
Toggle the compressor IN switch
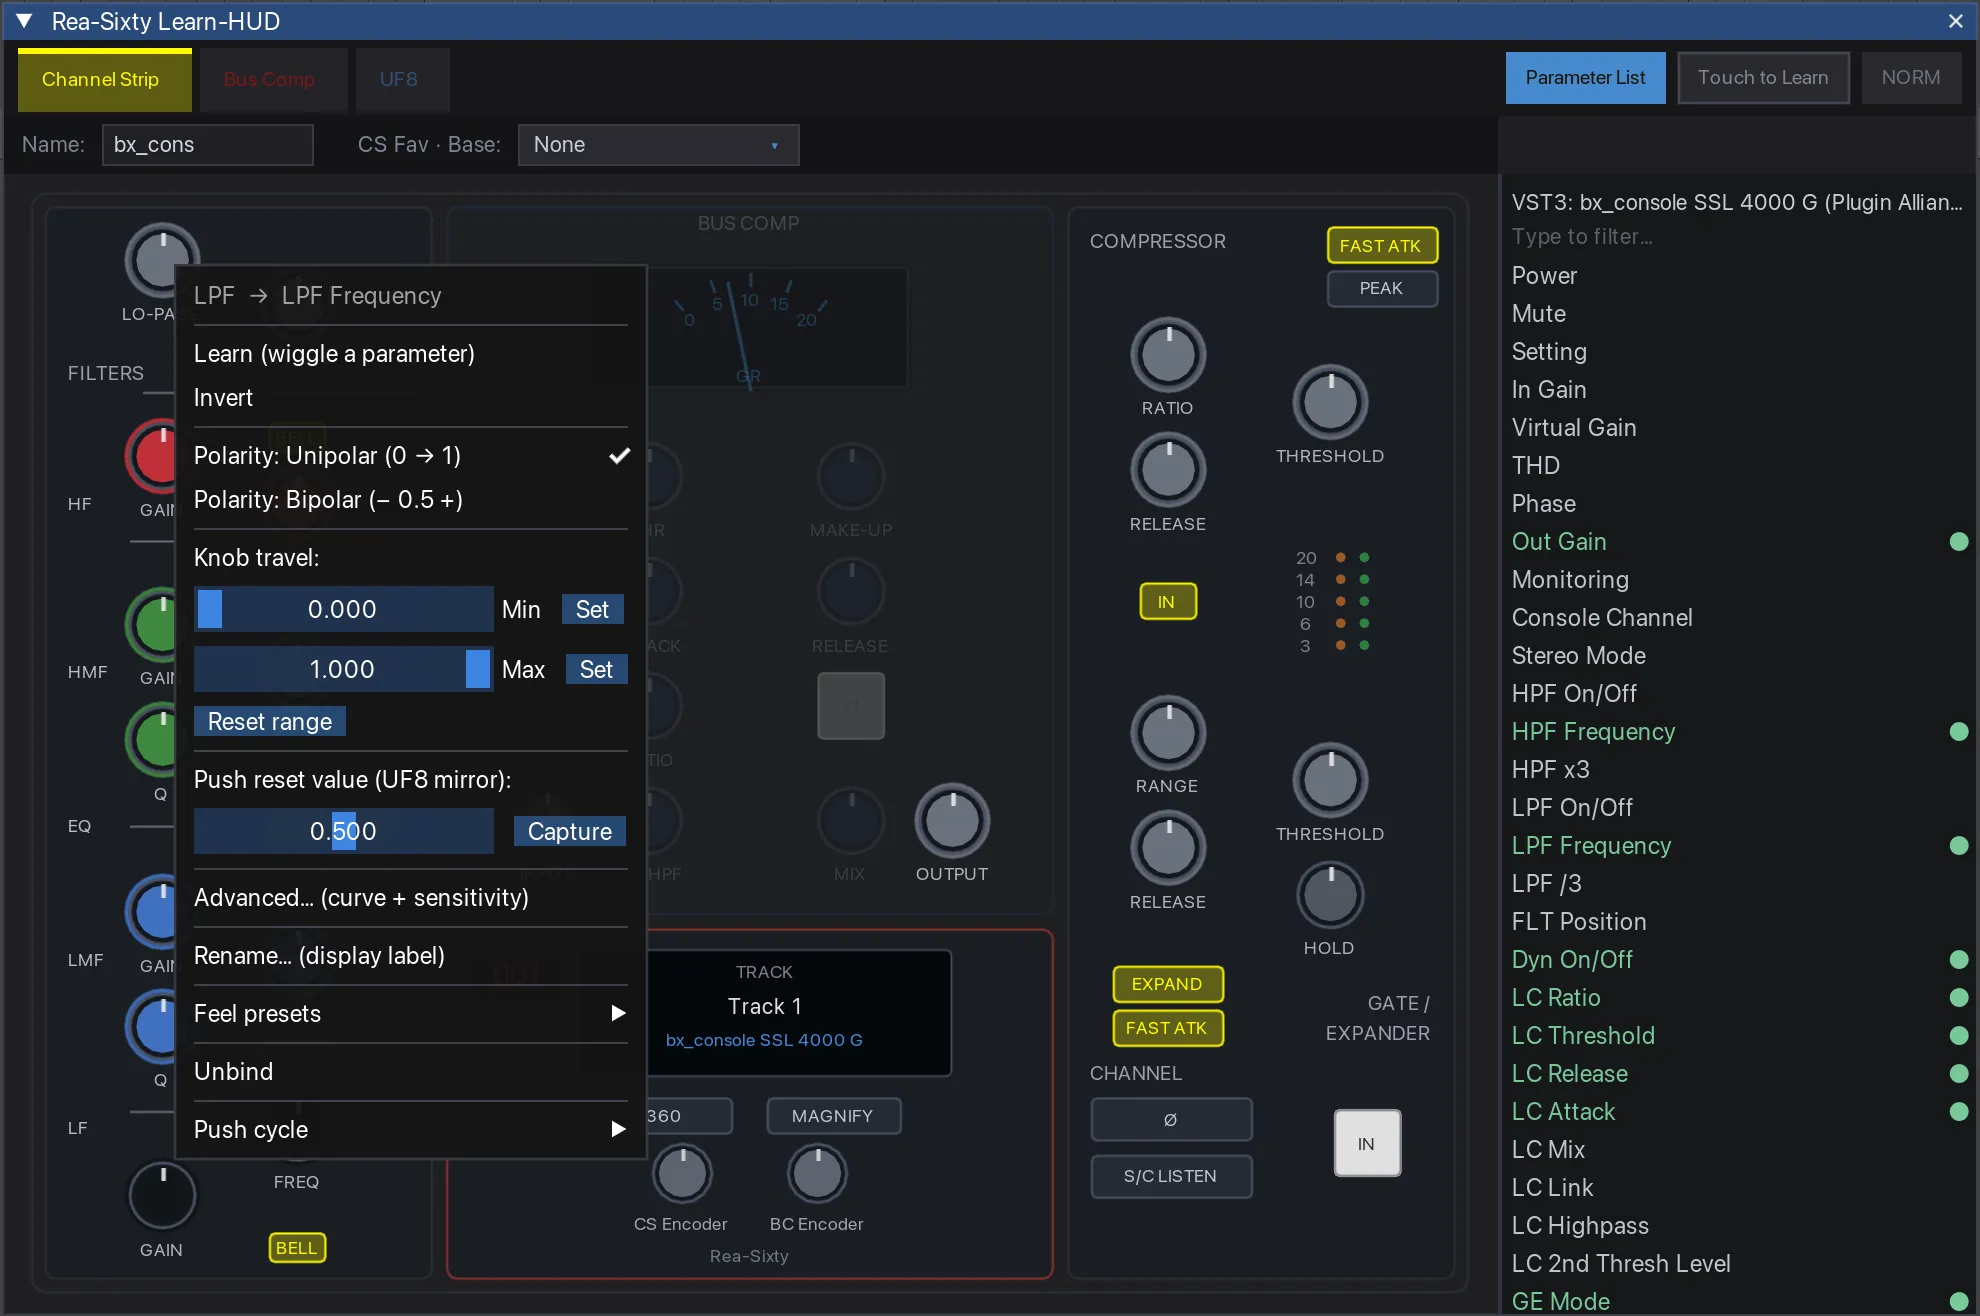coord(1167,602)
